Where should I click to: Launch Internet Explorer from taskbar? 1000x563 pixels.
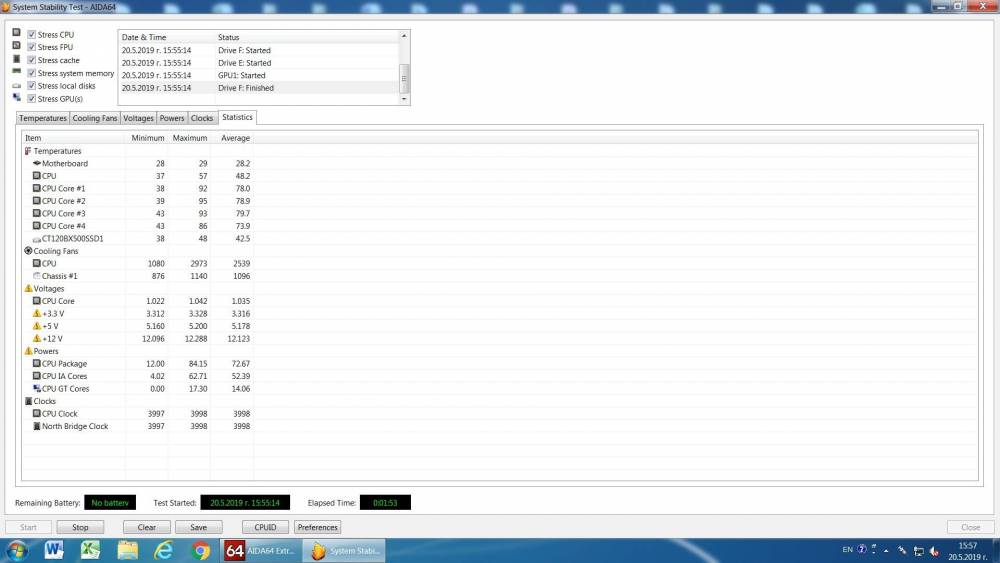[x=163, y=550]
